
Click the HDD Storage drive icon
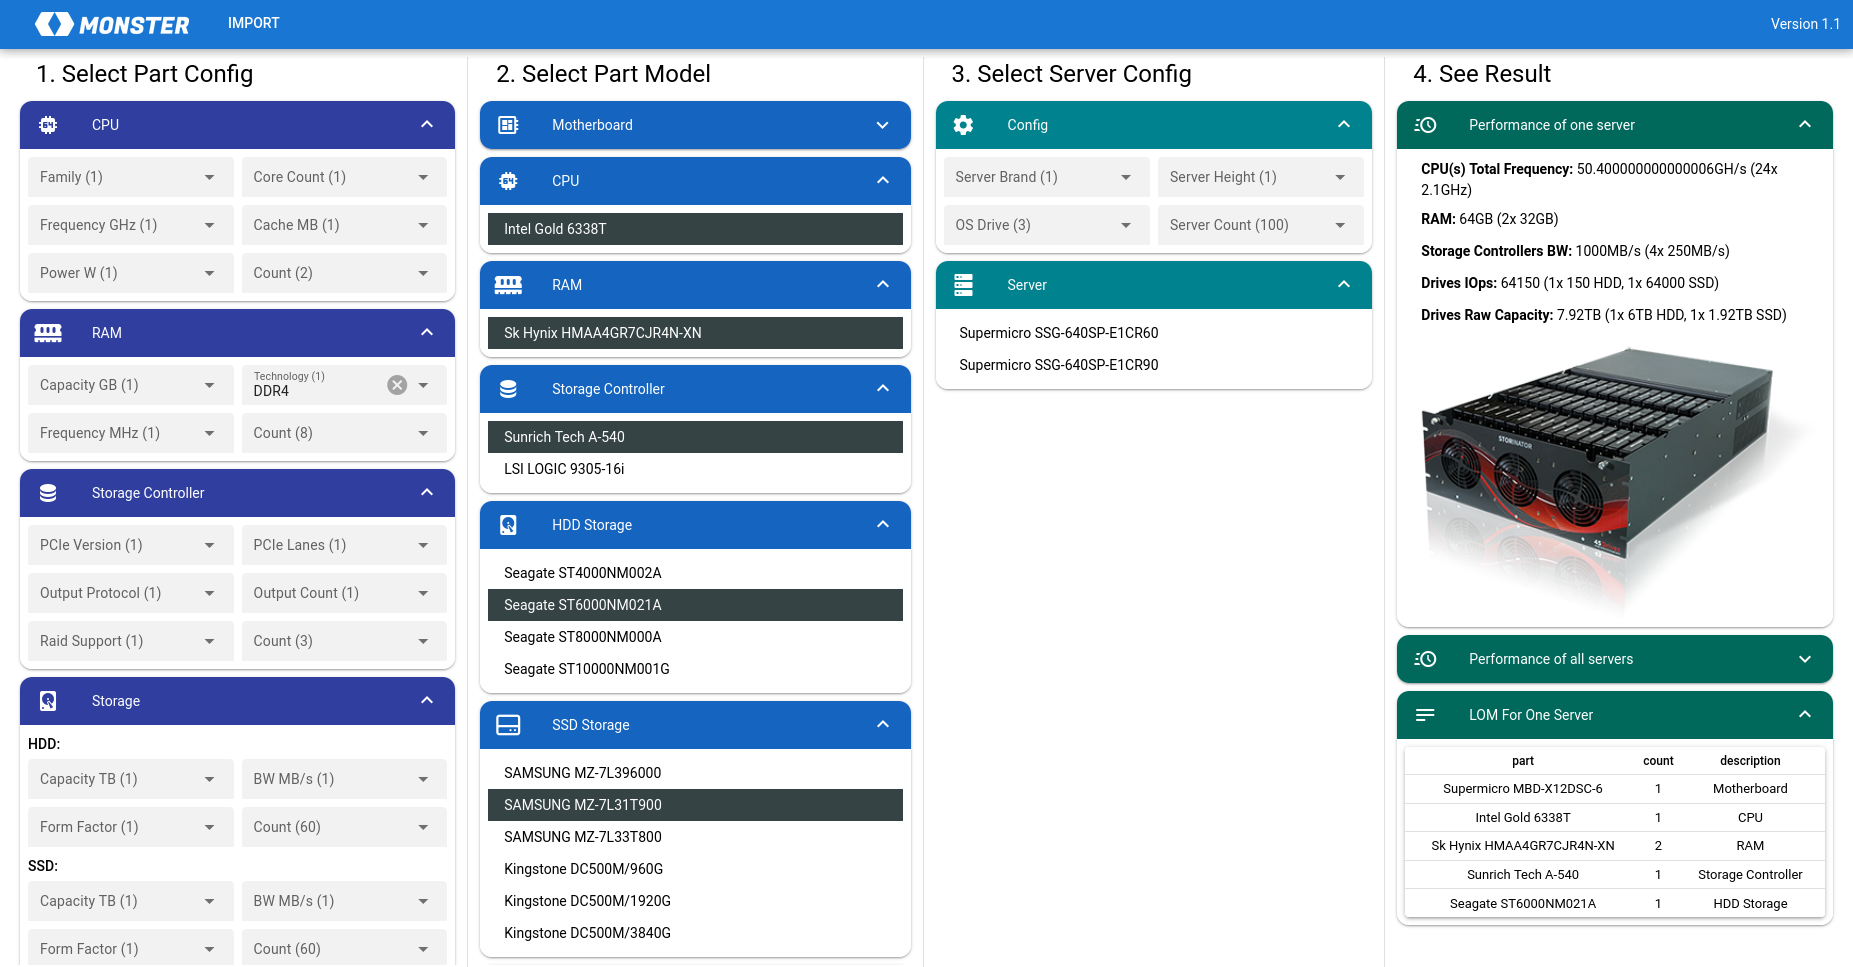pos(508,525)
